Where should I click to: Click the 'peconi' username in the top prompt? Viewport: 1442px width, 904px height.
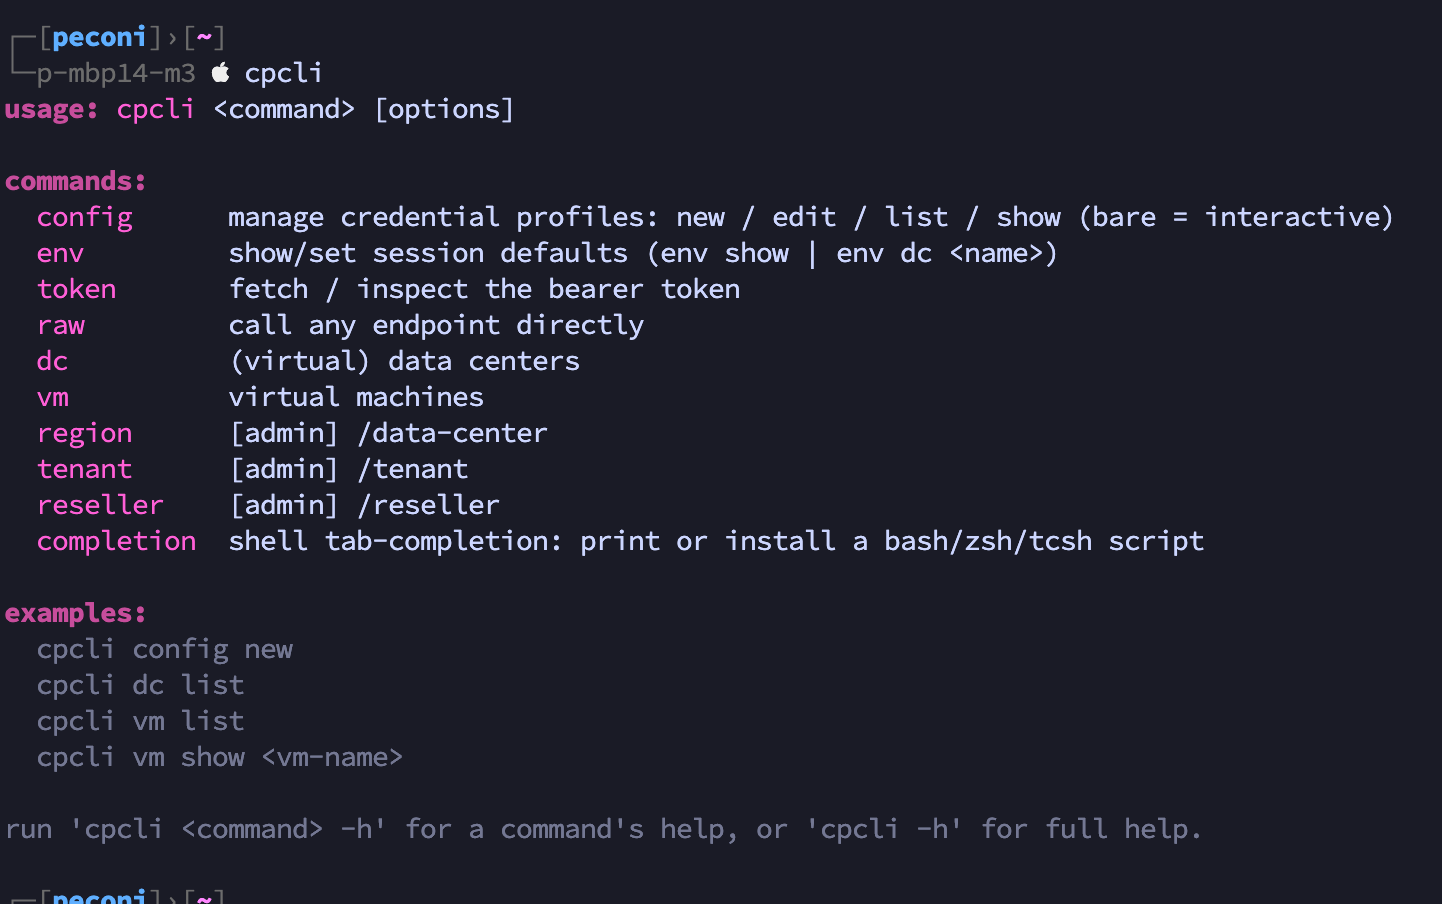click(x=99, y=38)
